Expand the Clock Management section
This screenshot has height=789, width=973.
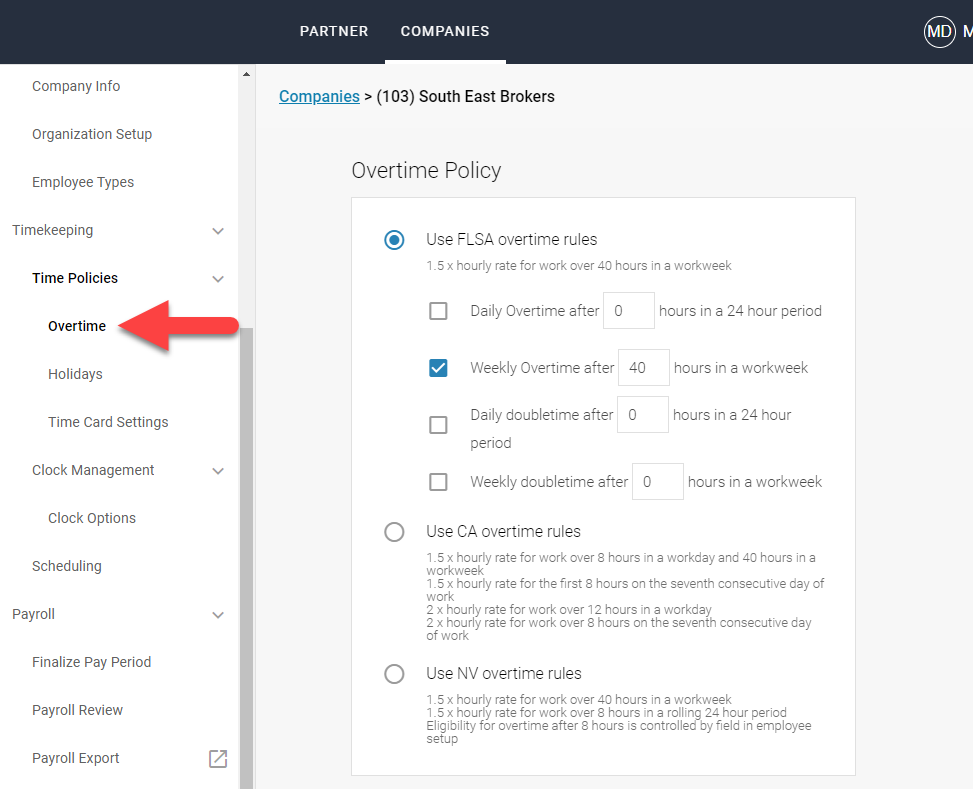click(x=218, y=470)
